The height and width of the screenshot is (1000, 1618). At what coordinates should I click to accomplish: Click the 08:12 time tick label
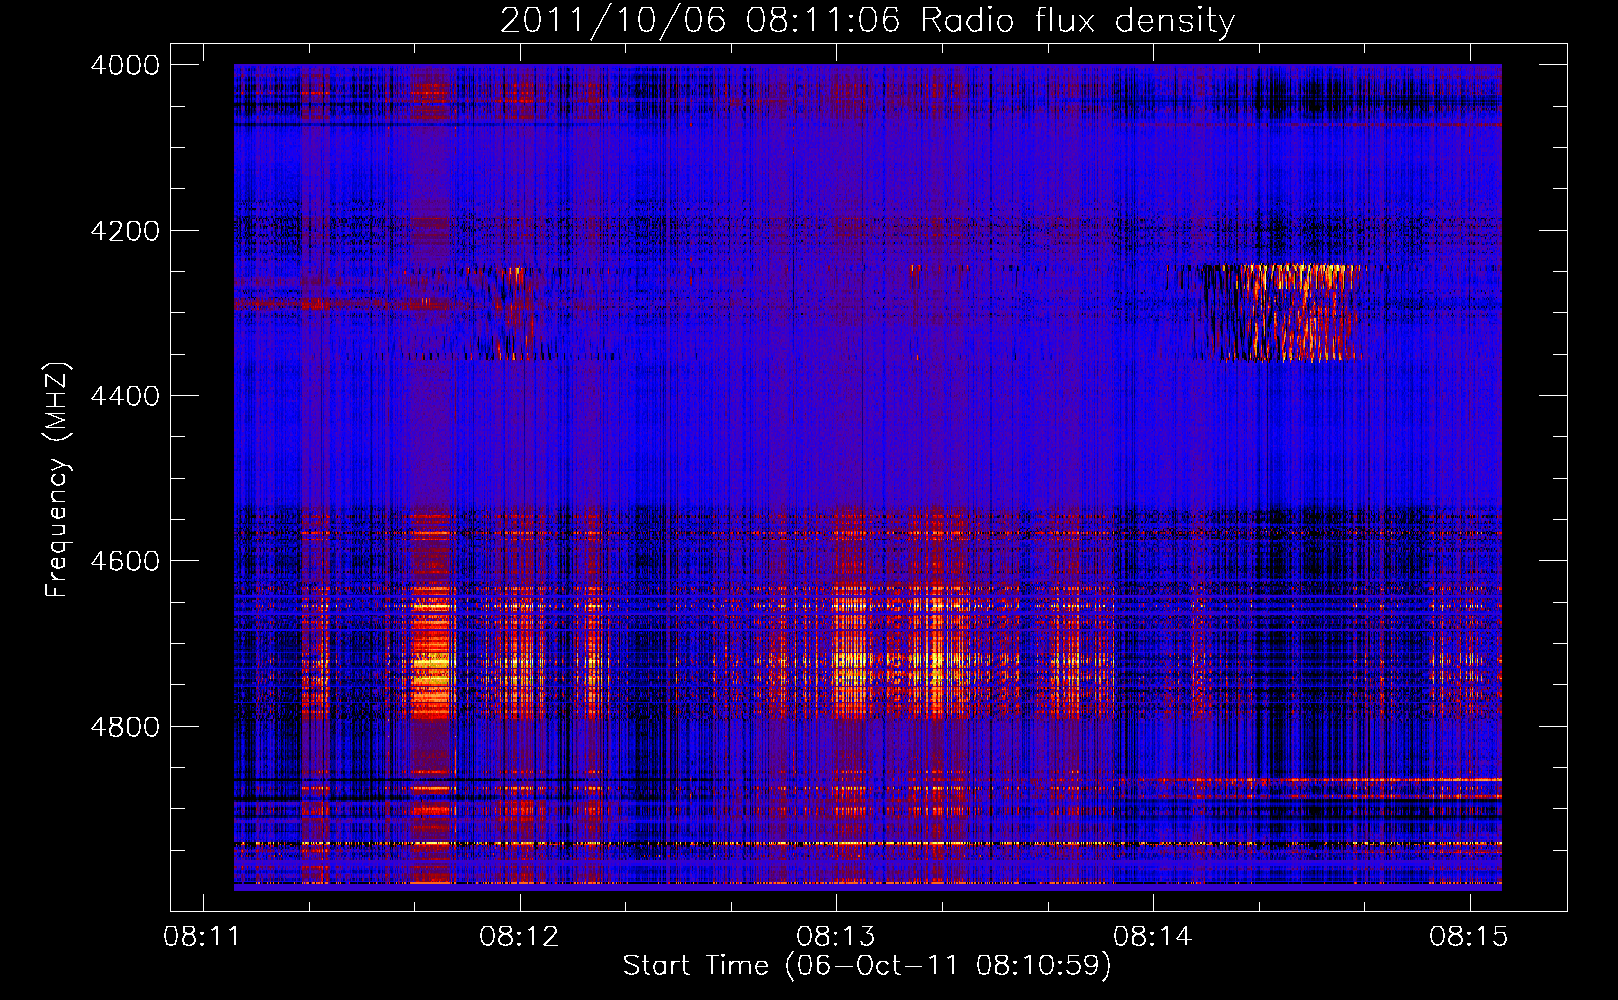point(519,937)
